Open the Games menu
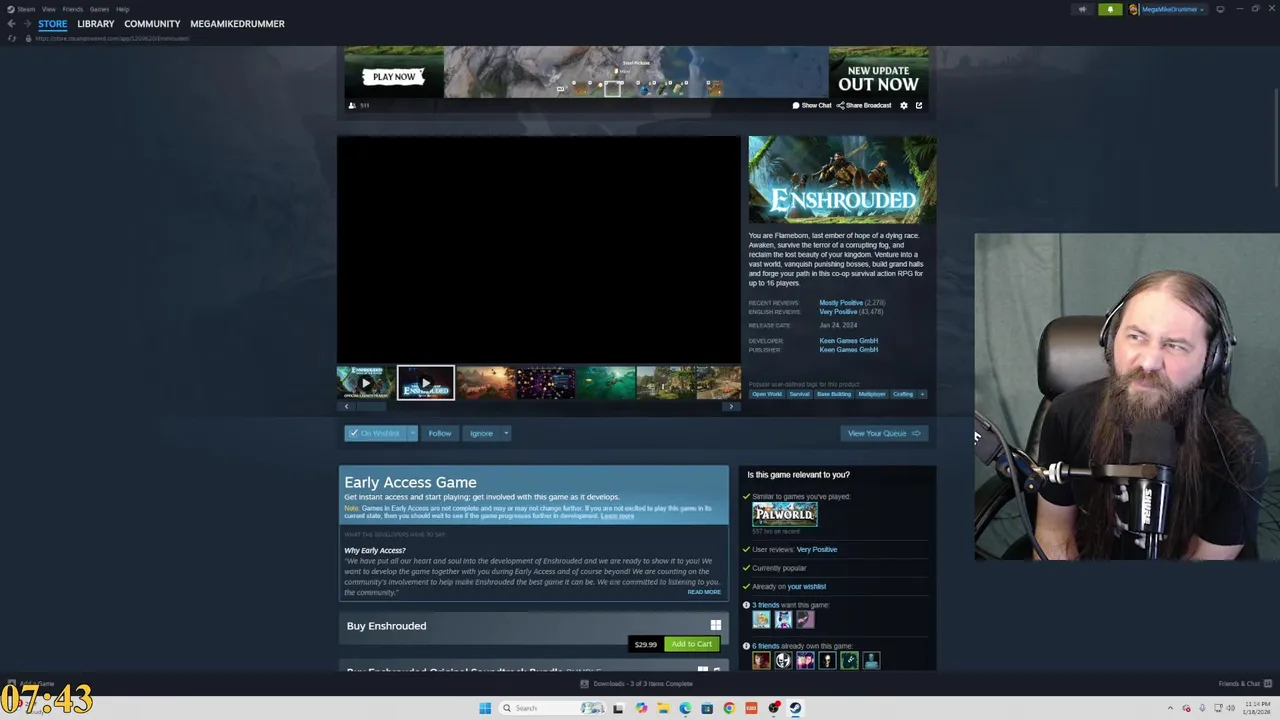The image size is (1280, 720). pos(99,9)
